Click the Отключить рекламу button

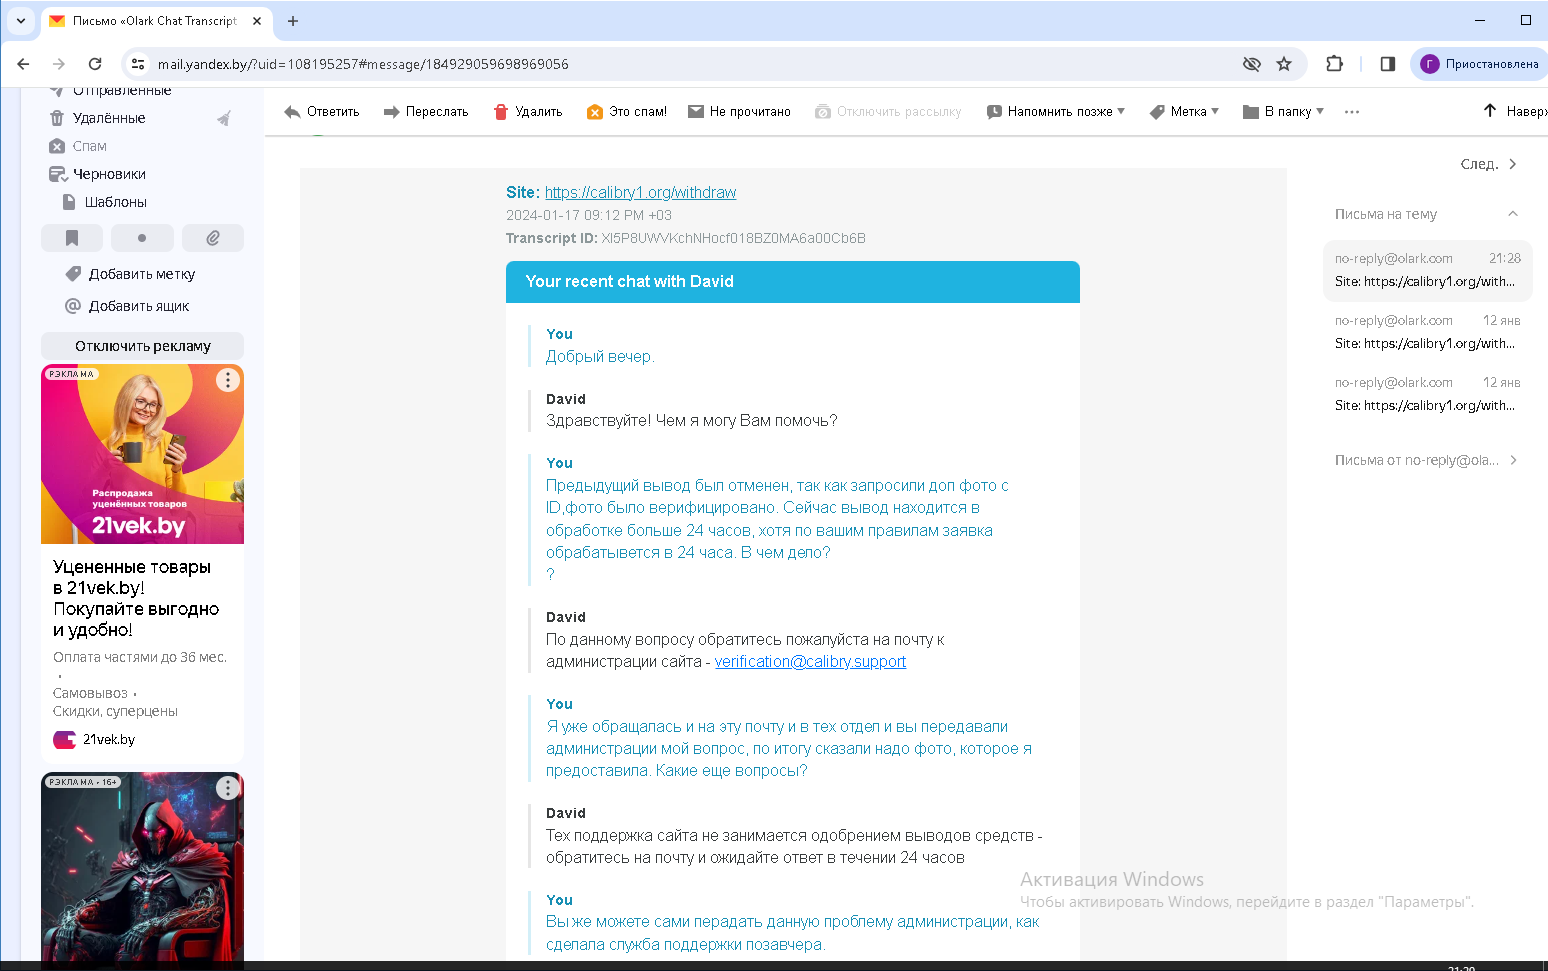point(142,346)
